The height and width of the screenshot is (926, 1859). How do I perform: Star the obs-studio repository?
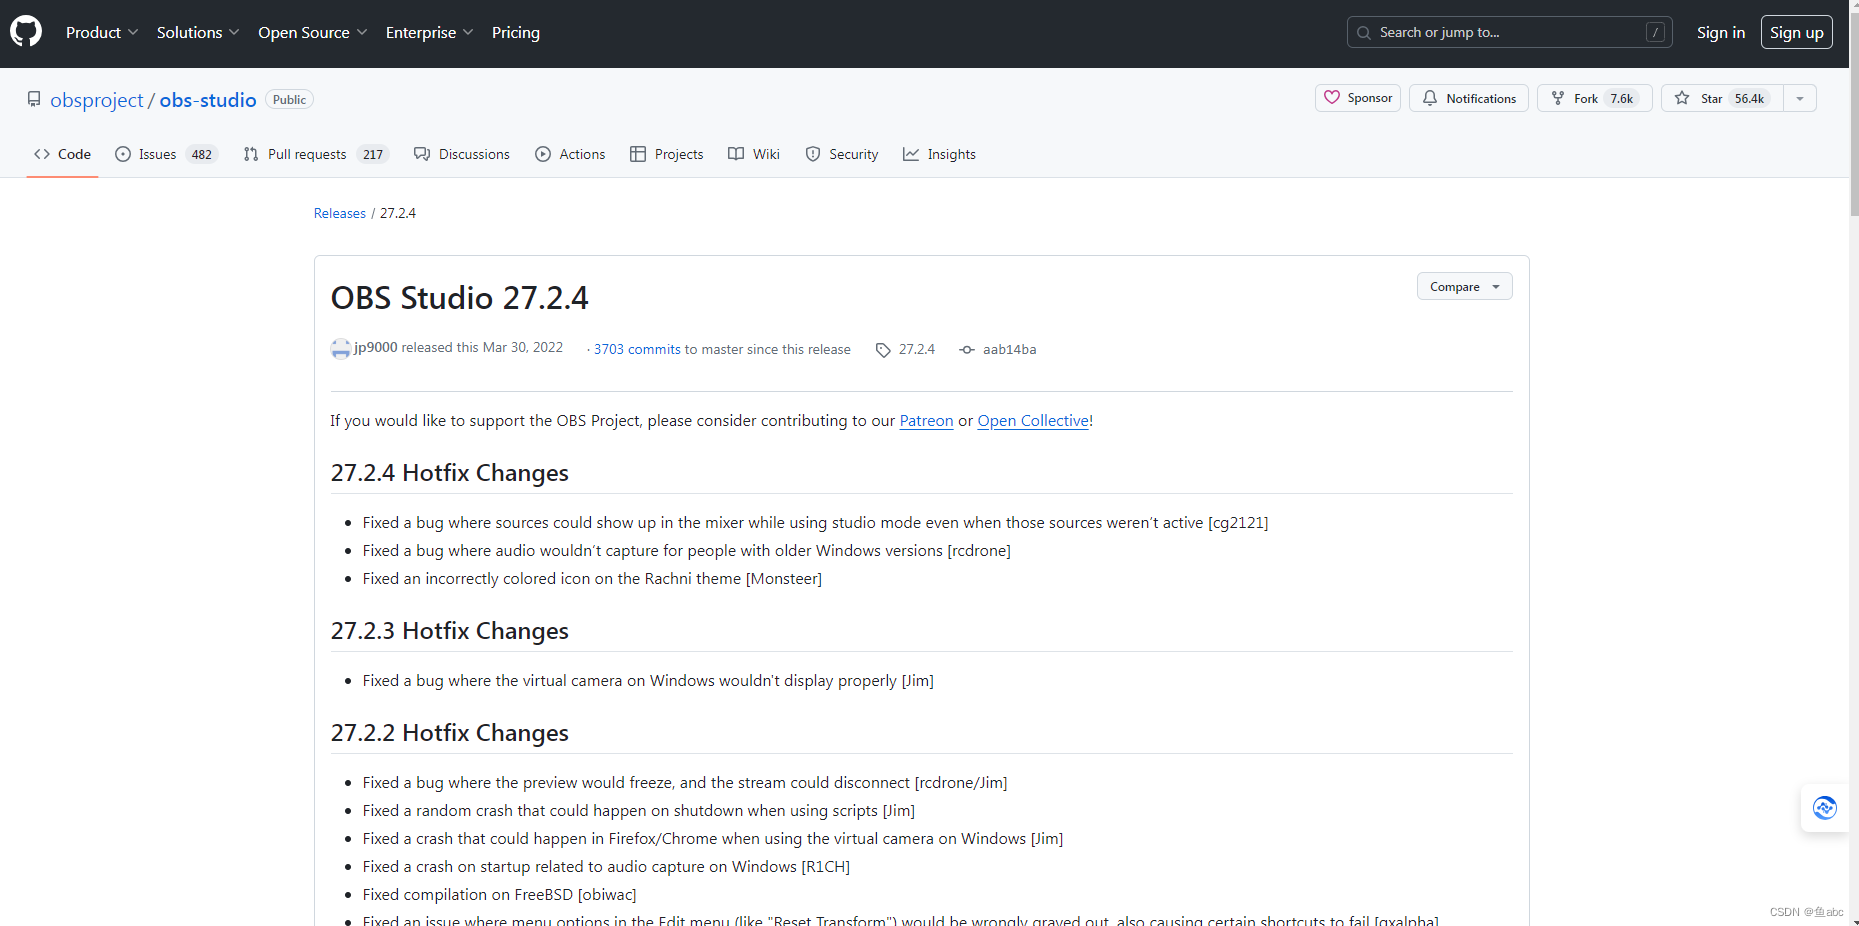point(1721,98)
